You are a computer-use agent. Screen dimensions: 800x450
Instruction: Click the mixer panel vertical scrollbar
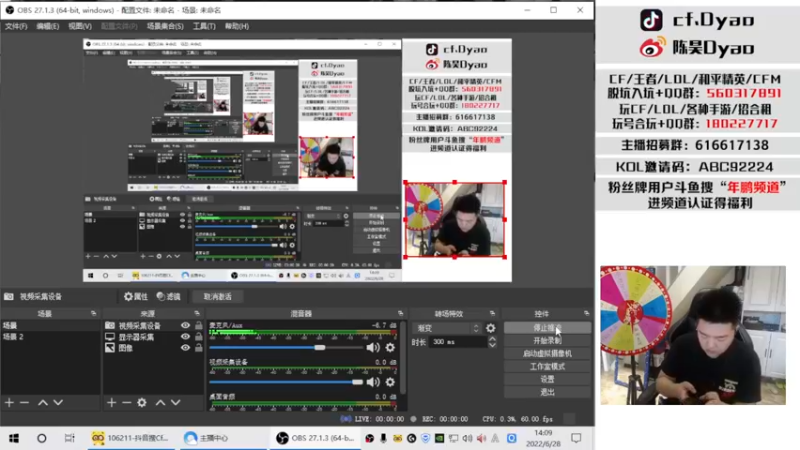tap(403, 357)
